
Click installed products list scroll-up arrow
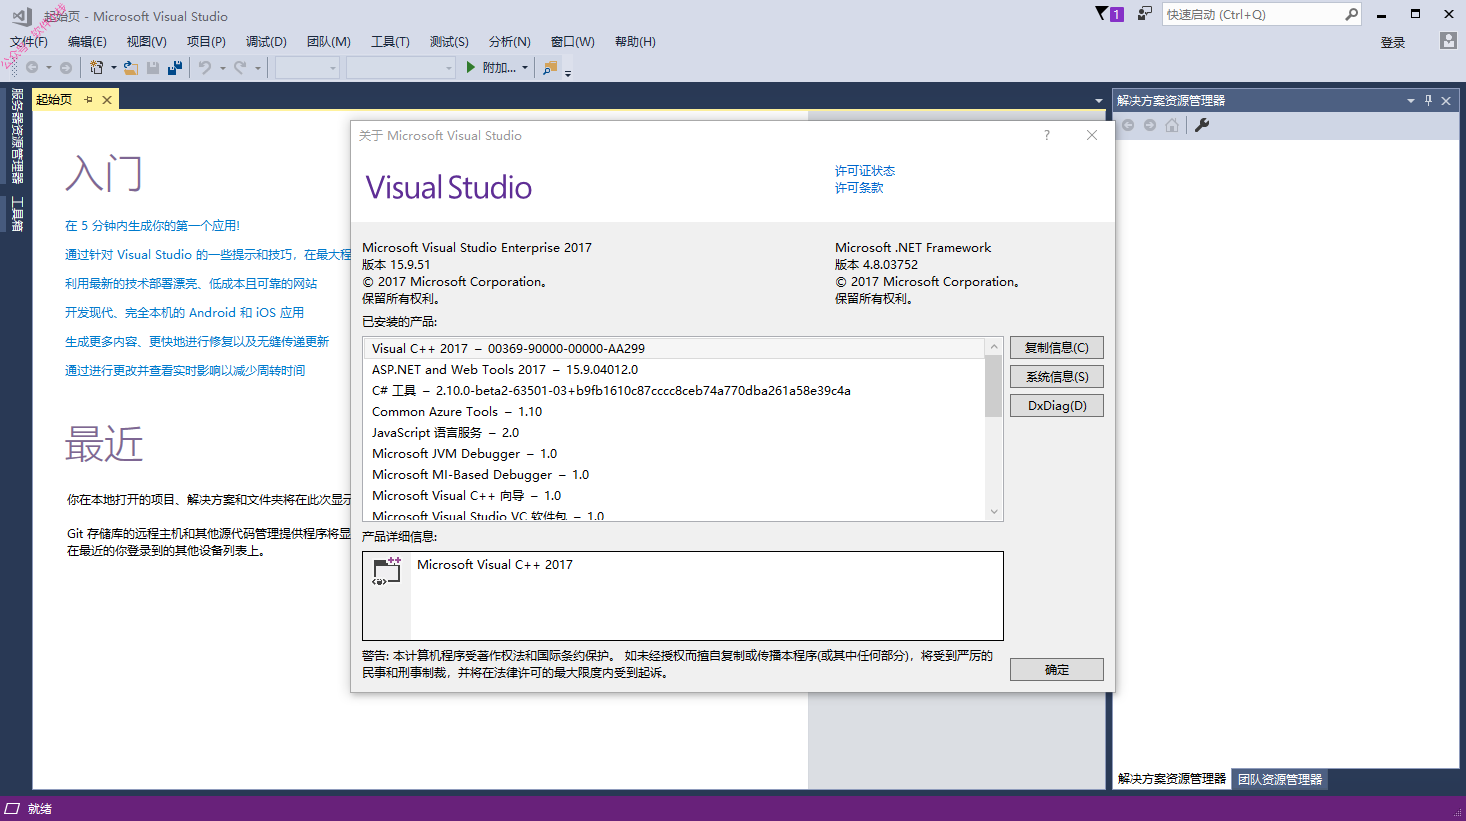(994, 346)
